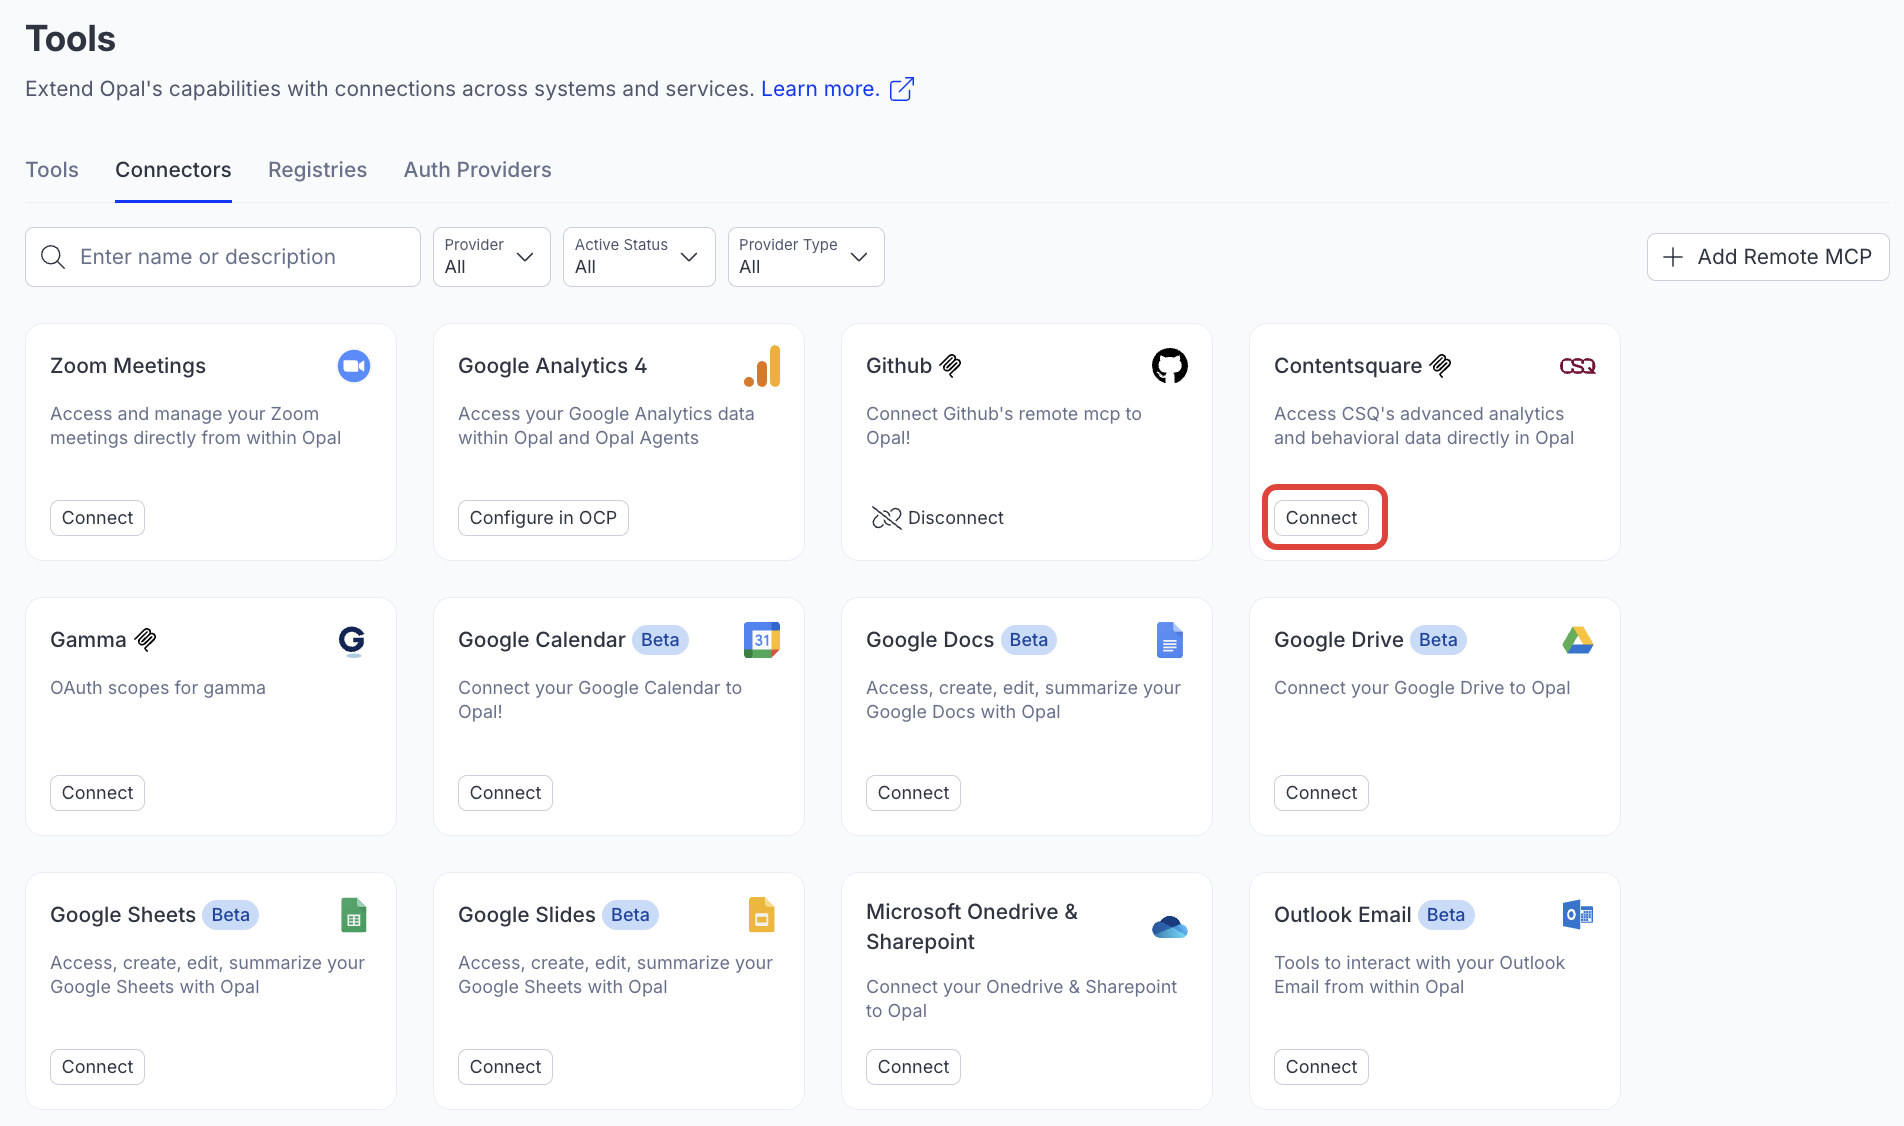Click the Google Slides yellow icon
Screen dimensions: 1904x1126
coord(762,915)
